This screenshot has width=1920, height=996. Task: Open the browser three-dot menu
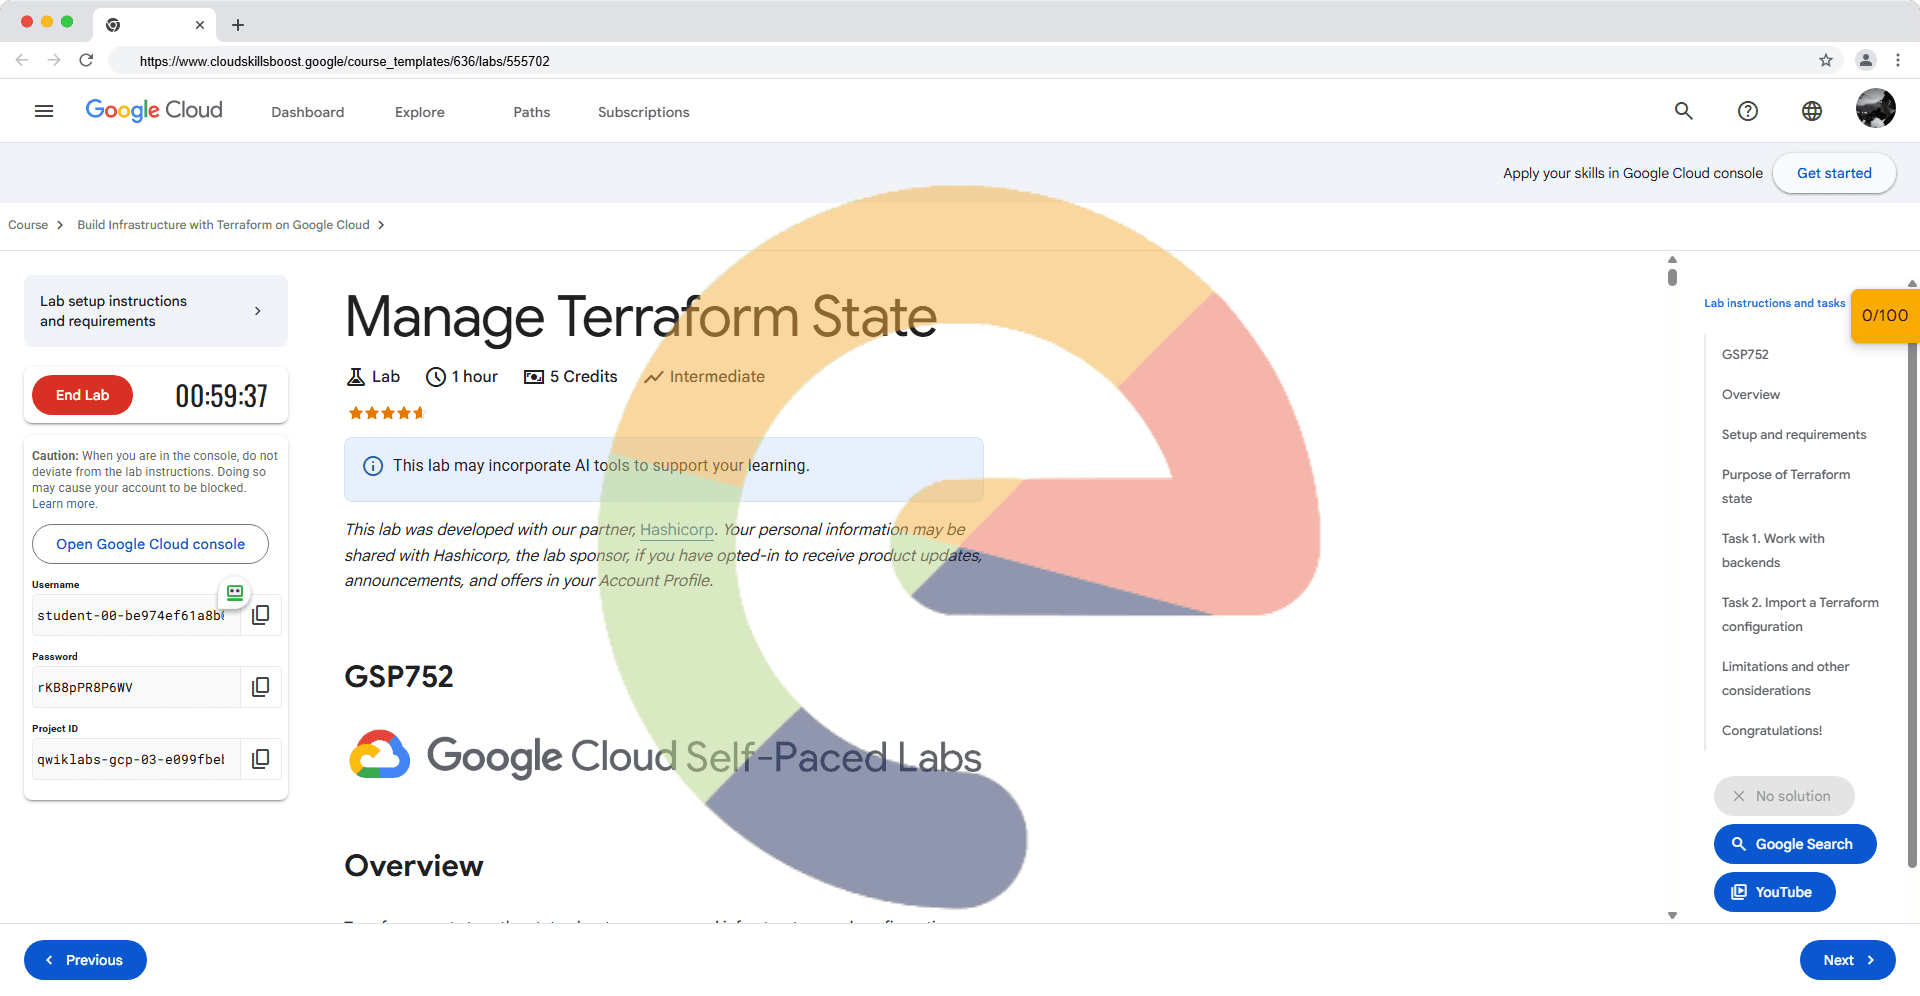tap(1898, 60)
